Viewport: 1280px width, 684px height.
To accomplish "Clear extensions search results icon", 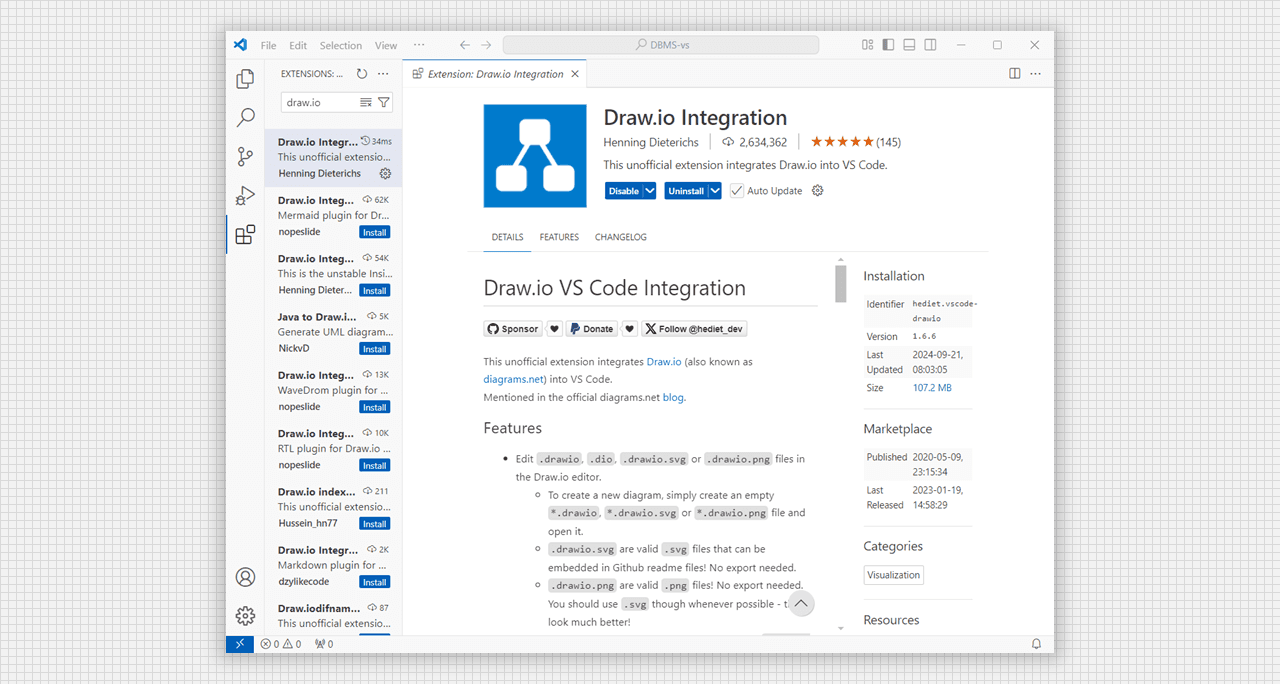I will (x=366, y=102).
